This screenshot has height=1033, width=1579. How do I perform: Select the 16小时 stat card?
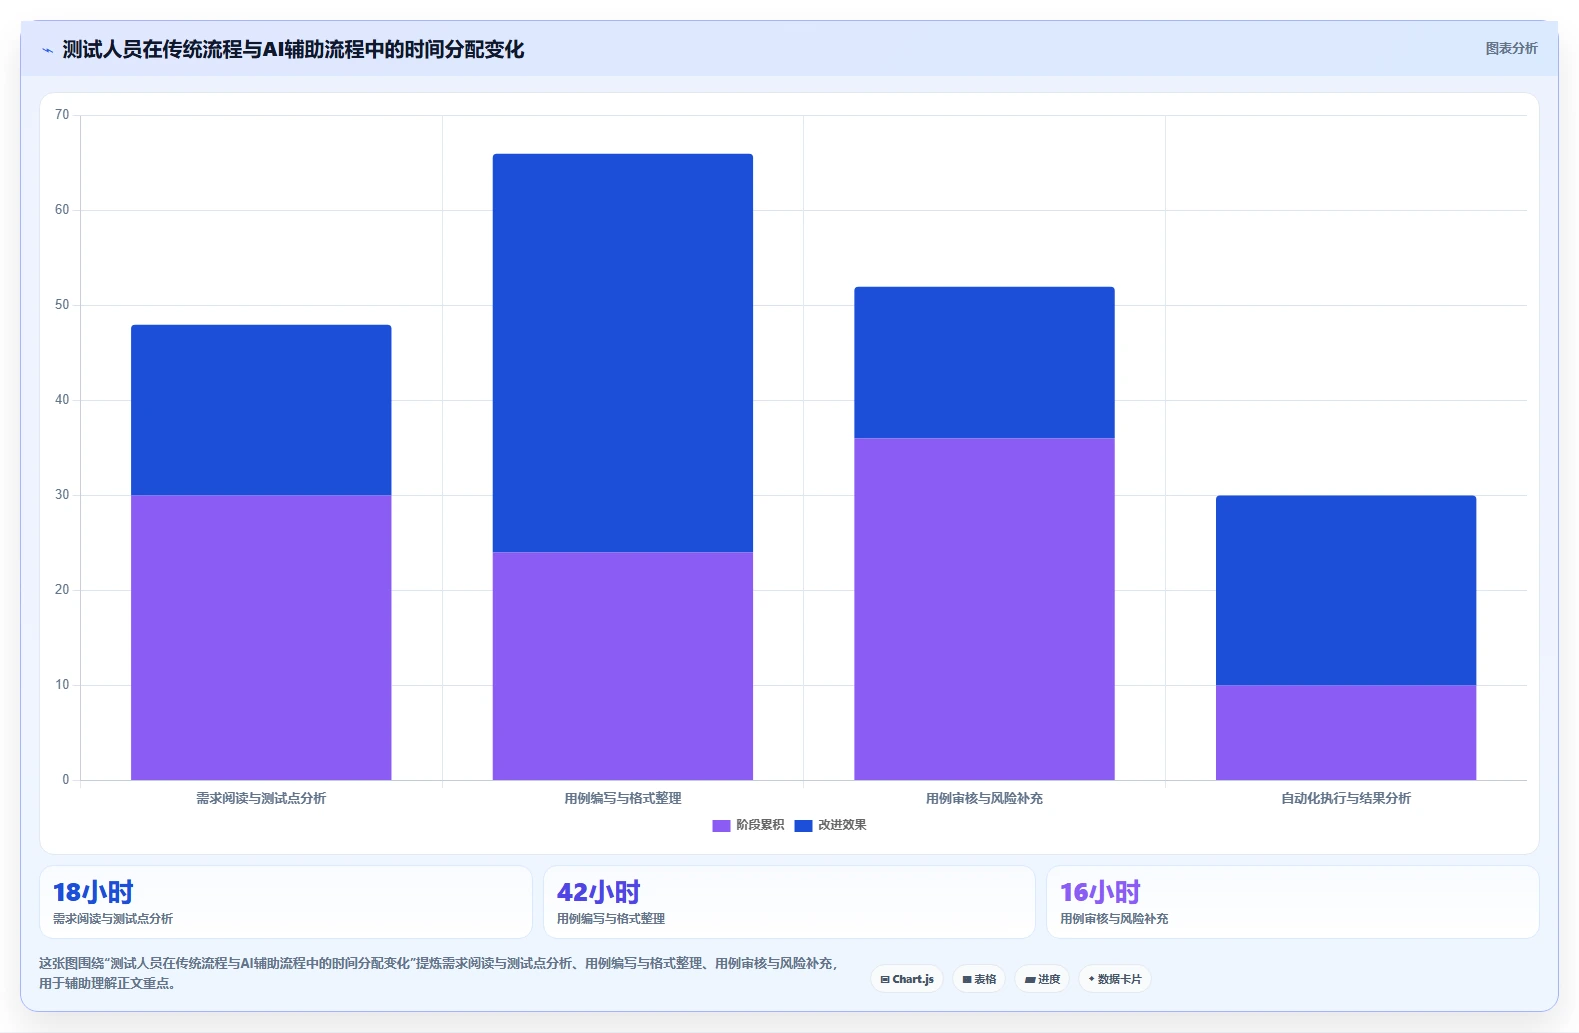1292,902
